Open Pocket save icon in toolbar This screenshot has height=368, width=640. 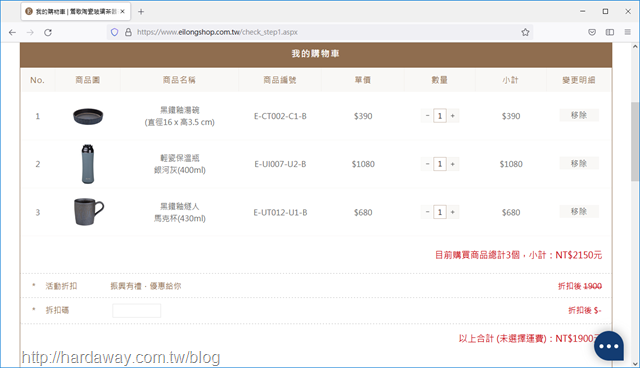[592, 32]
